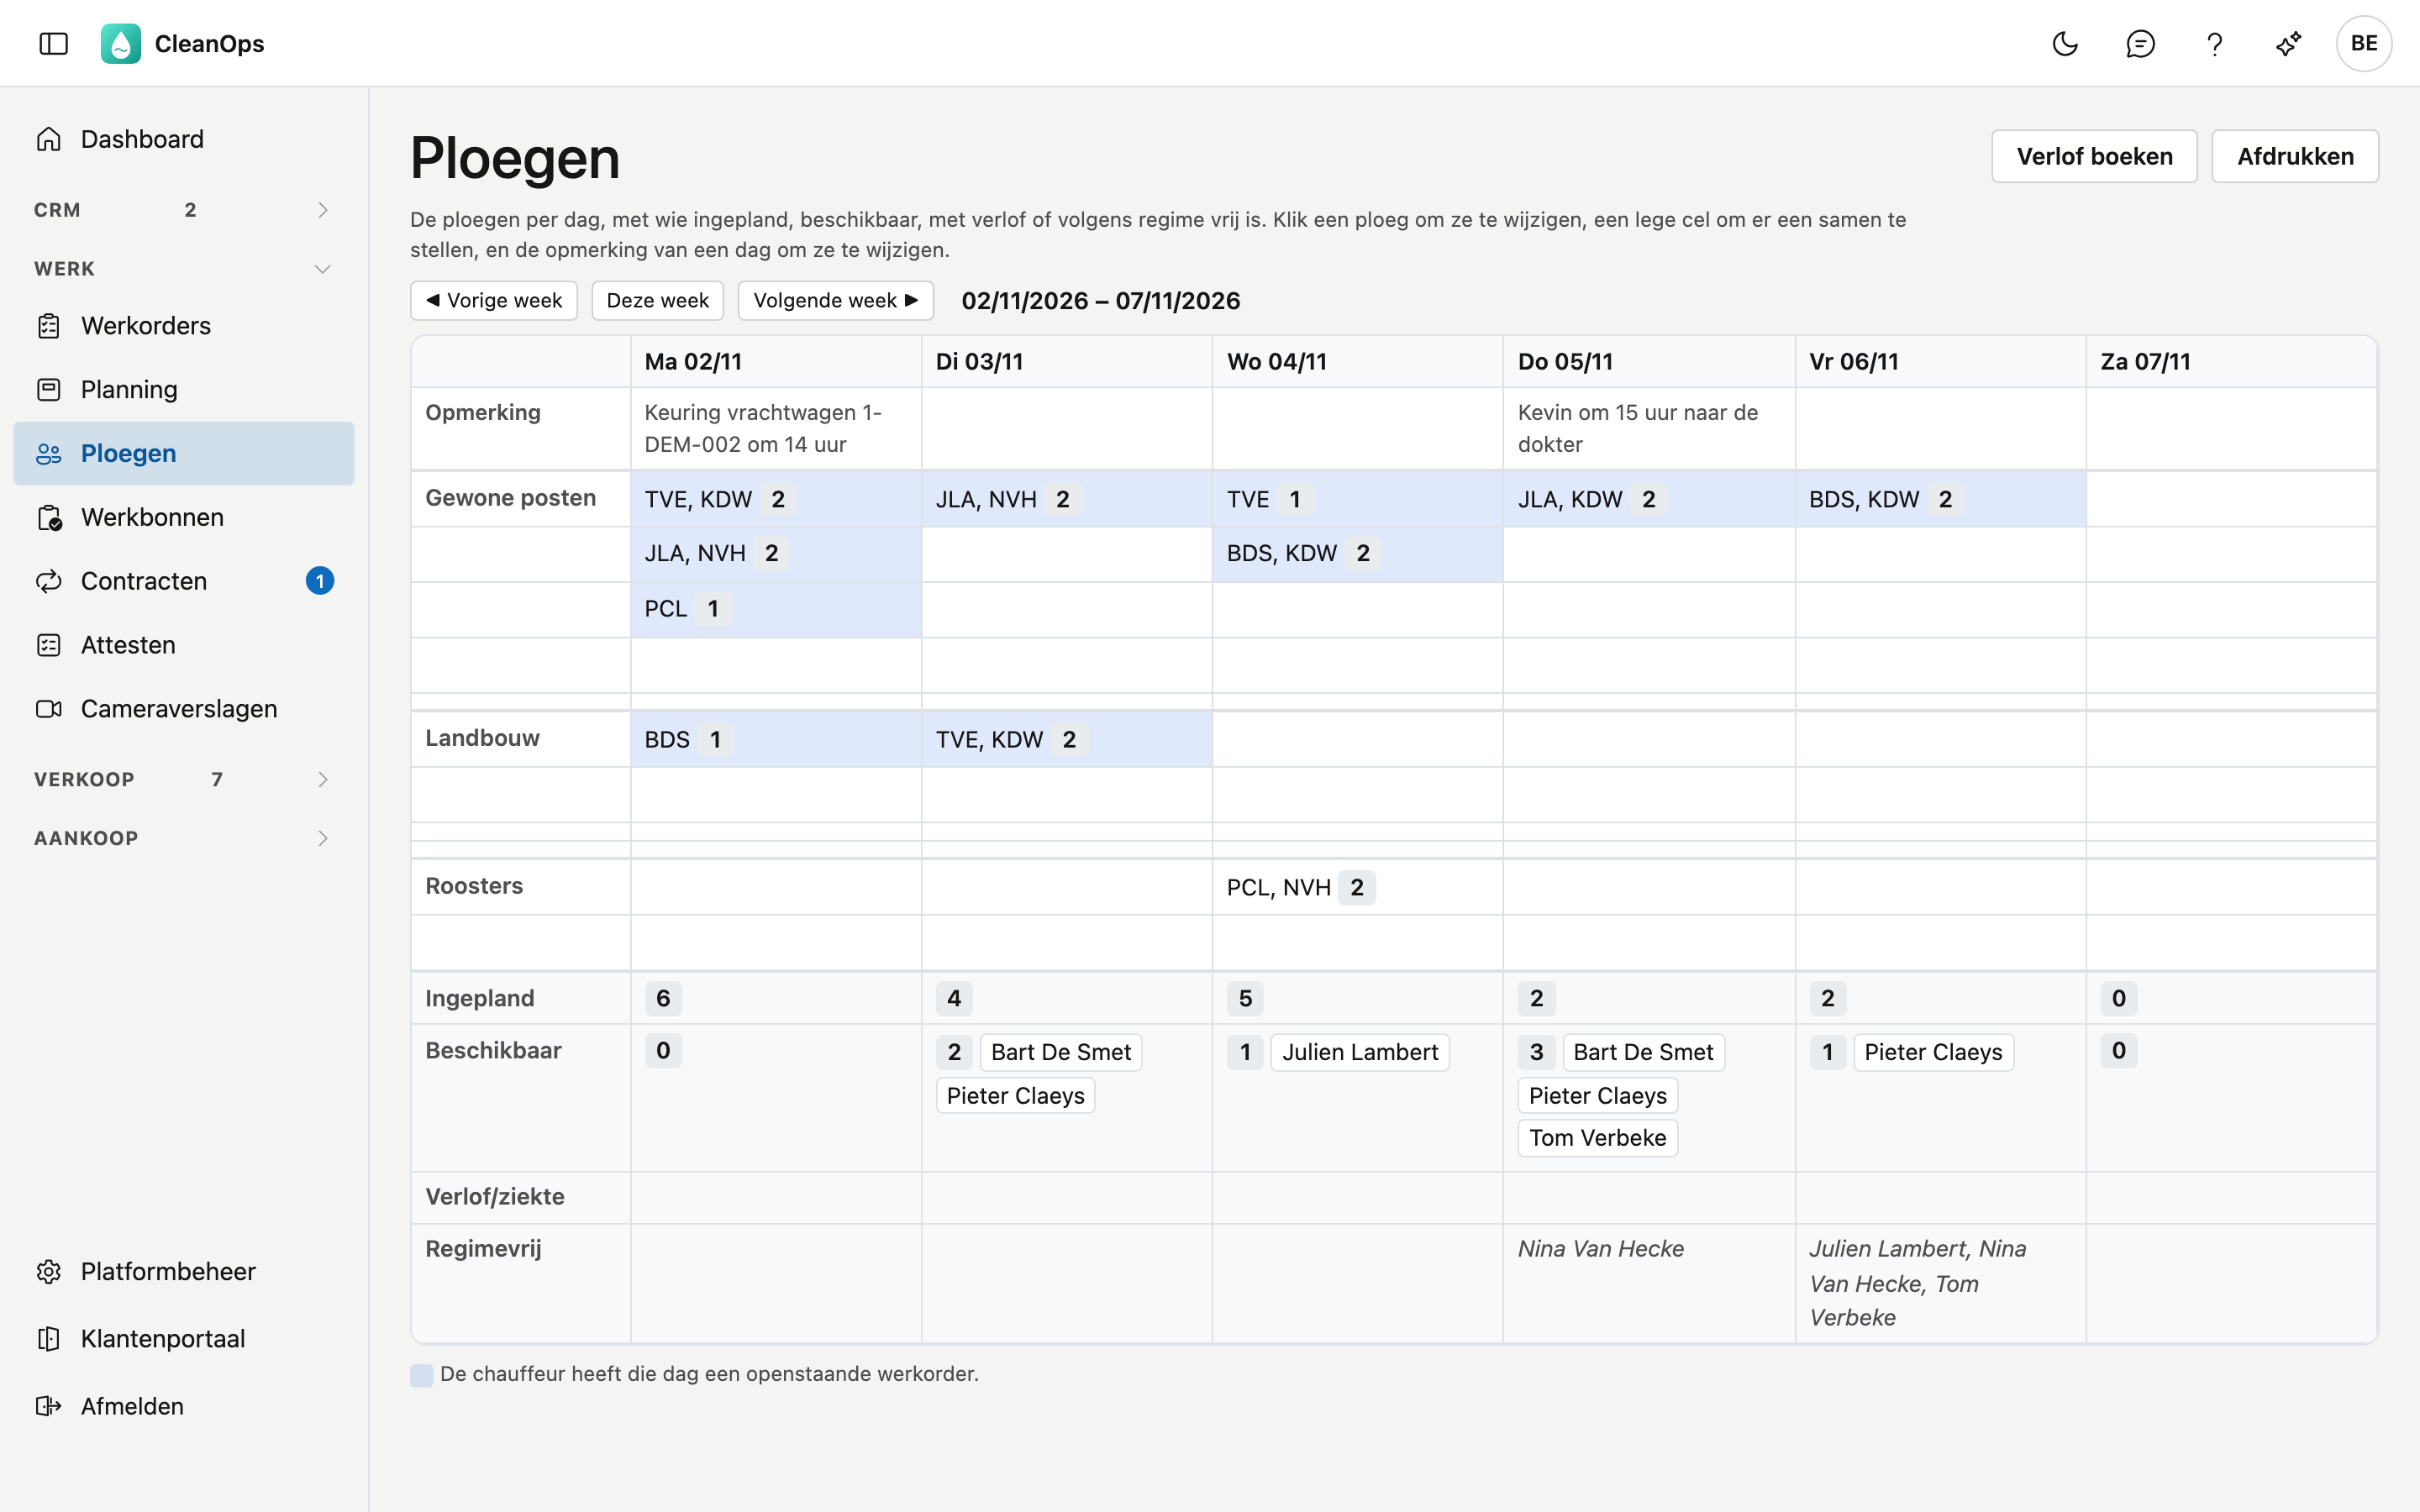
Task: Expand the VERKOOP sidebar section
Action: tap(184, 779)
